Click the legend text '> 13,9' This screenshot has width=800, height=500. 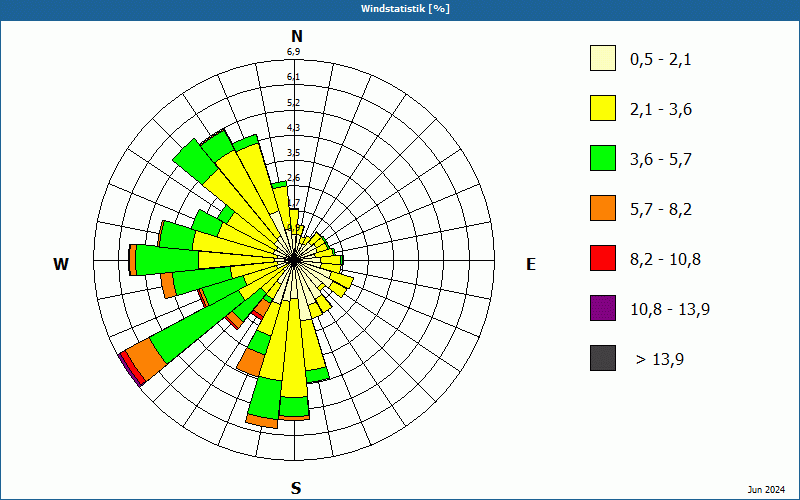coord(660,360)
